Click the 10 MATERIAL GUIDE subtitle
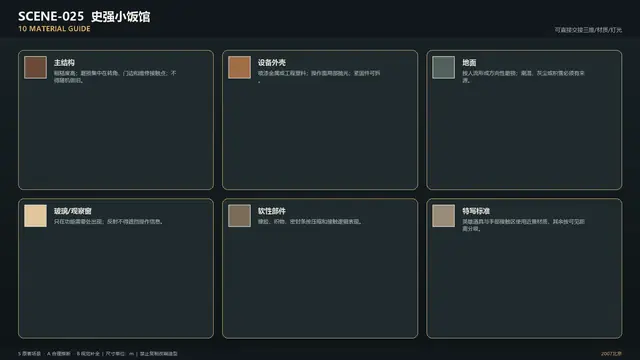This screenshot has height=360, width=640. tap(54, 29)
